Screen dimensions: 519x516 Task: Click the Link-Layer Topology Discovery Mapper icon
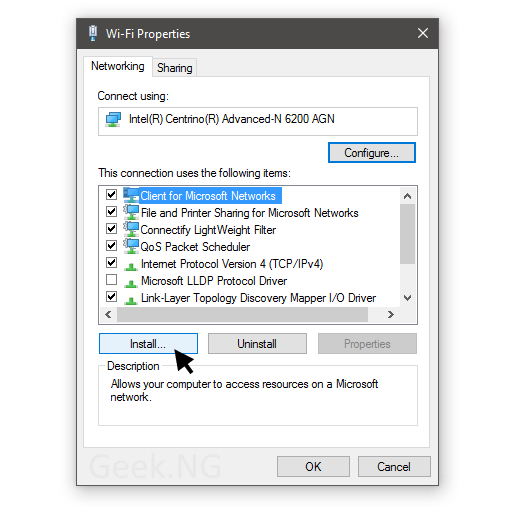[x=131, y=300]
